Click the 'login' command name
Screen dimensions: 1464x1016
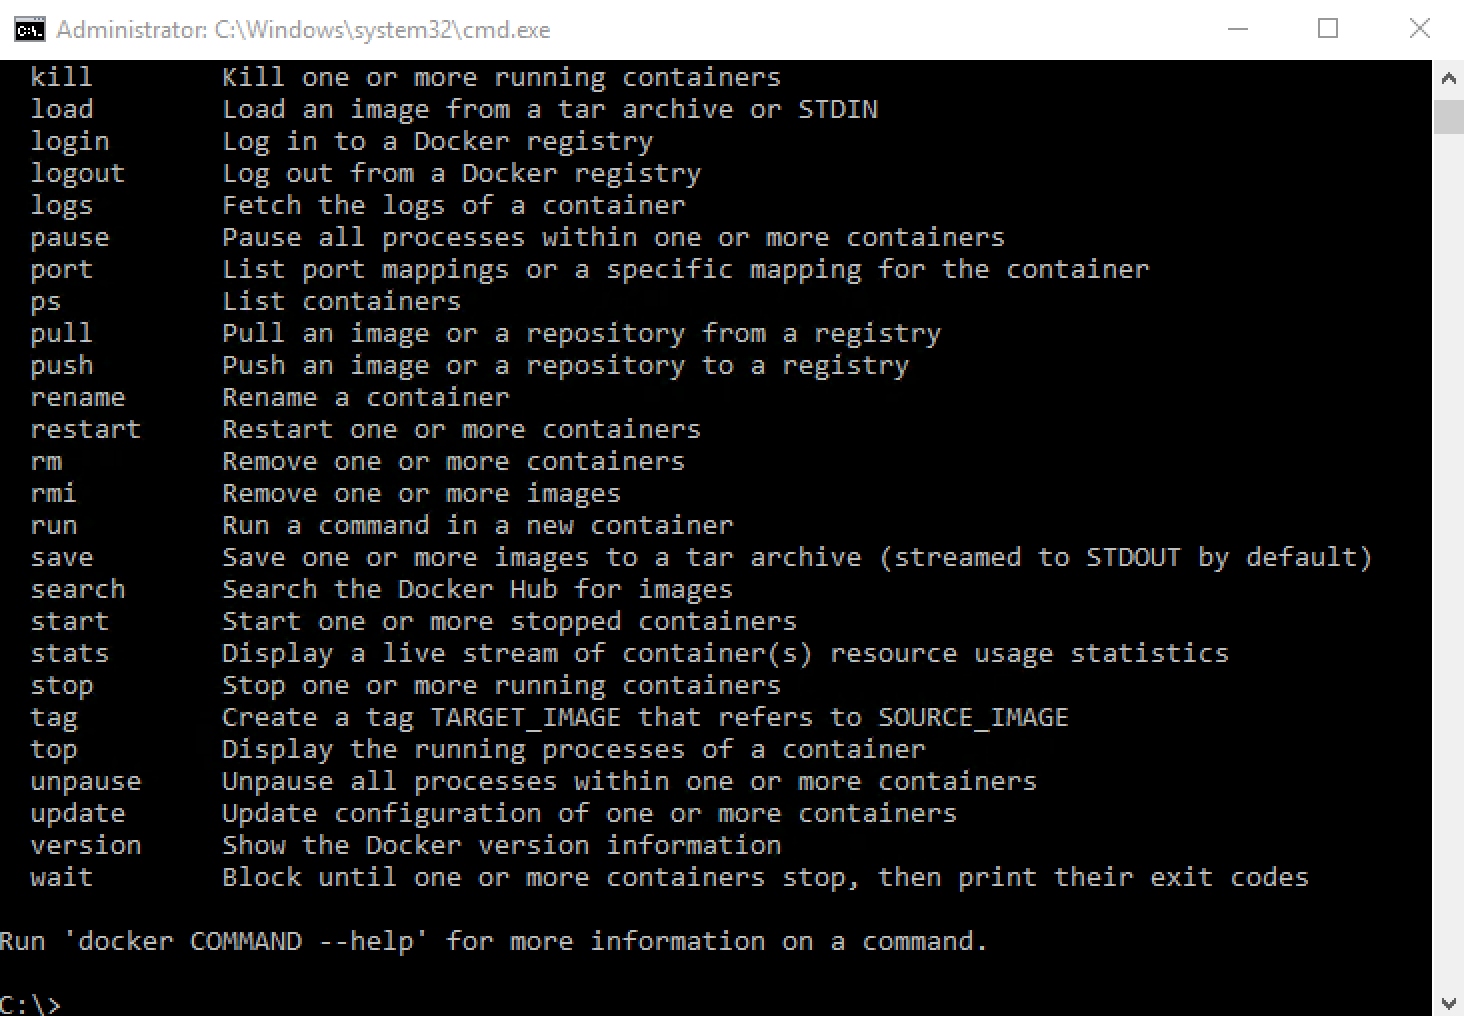coord(70,141)
